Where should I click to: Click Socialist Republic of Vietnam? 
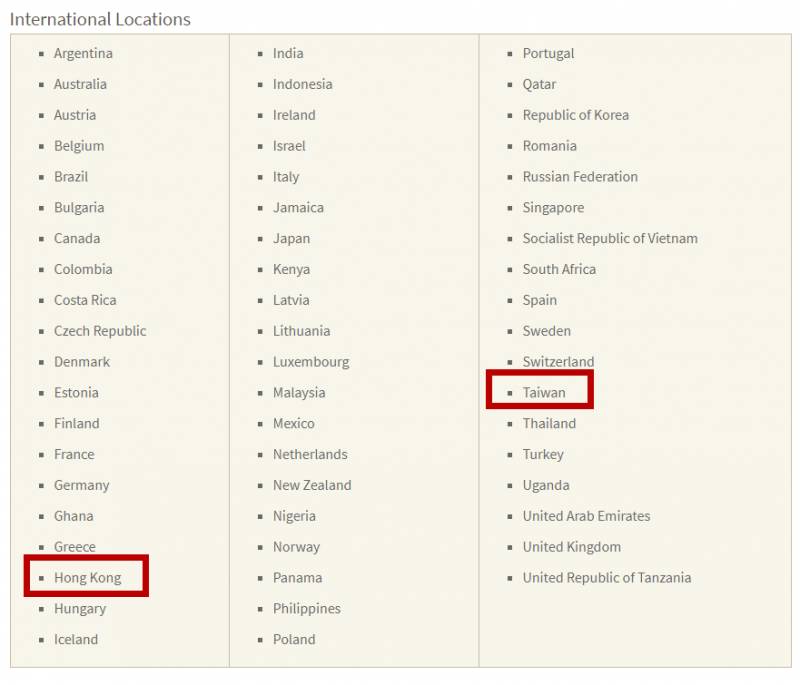610,239
